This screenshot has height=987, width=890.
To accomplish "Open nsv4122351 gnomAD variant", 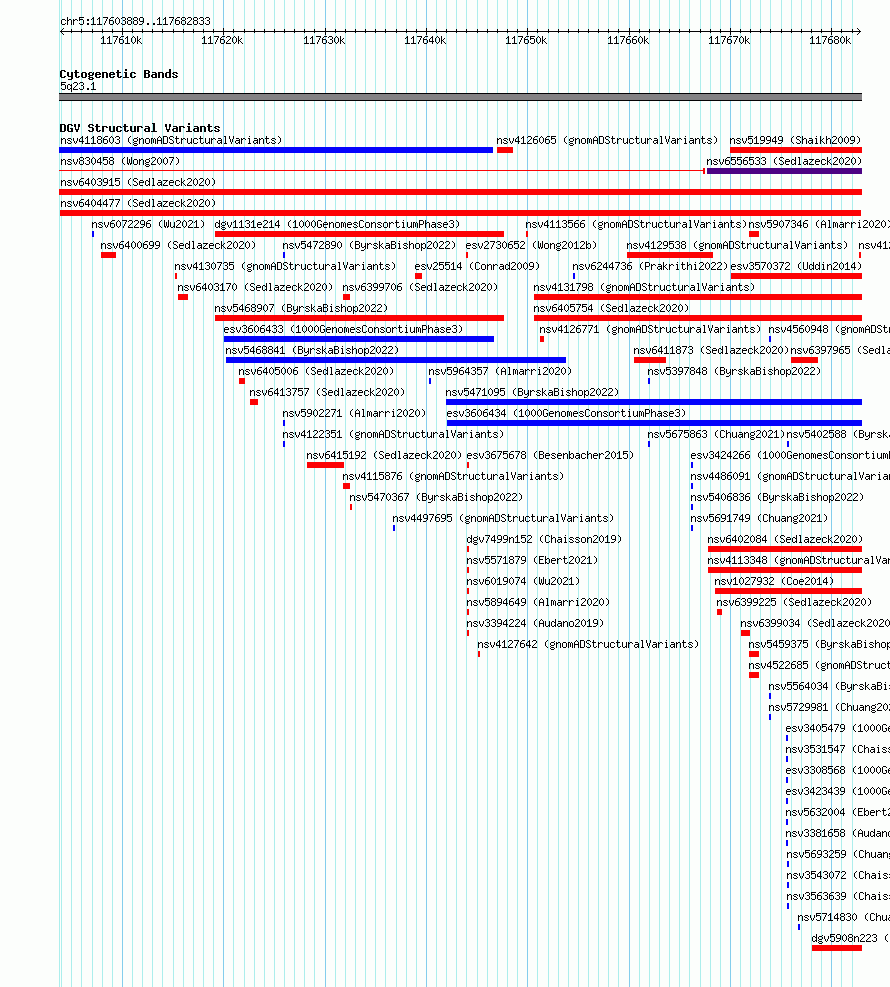I will coord(393,434).
